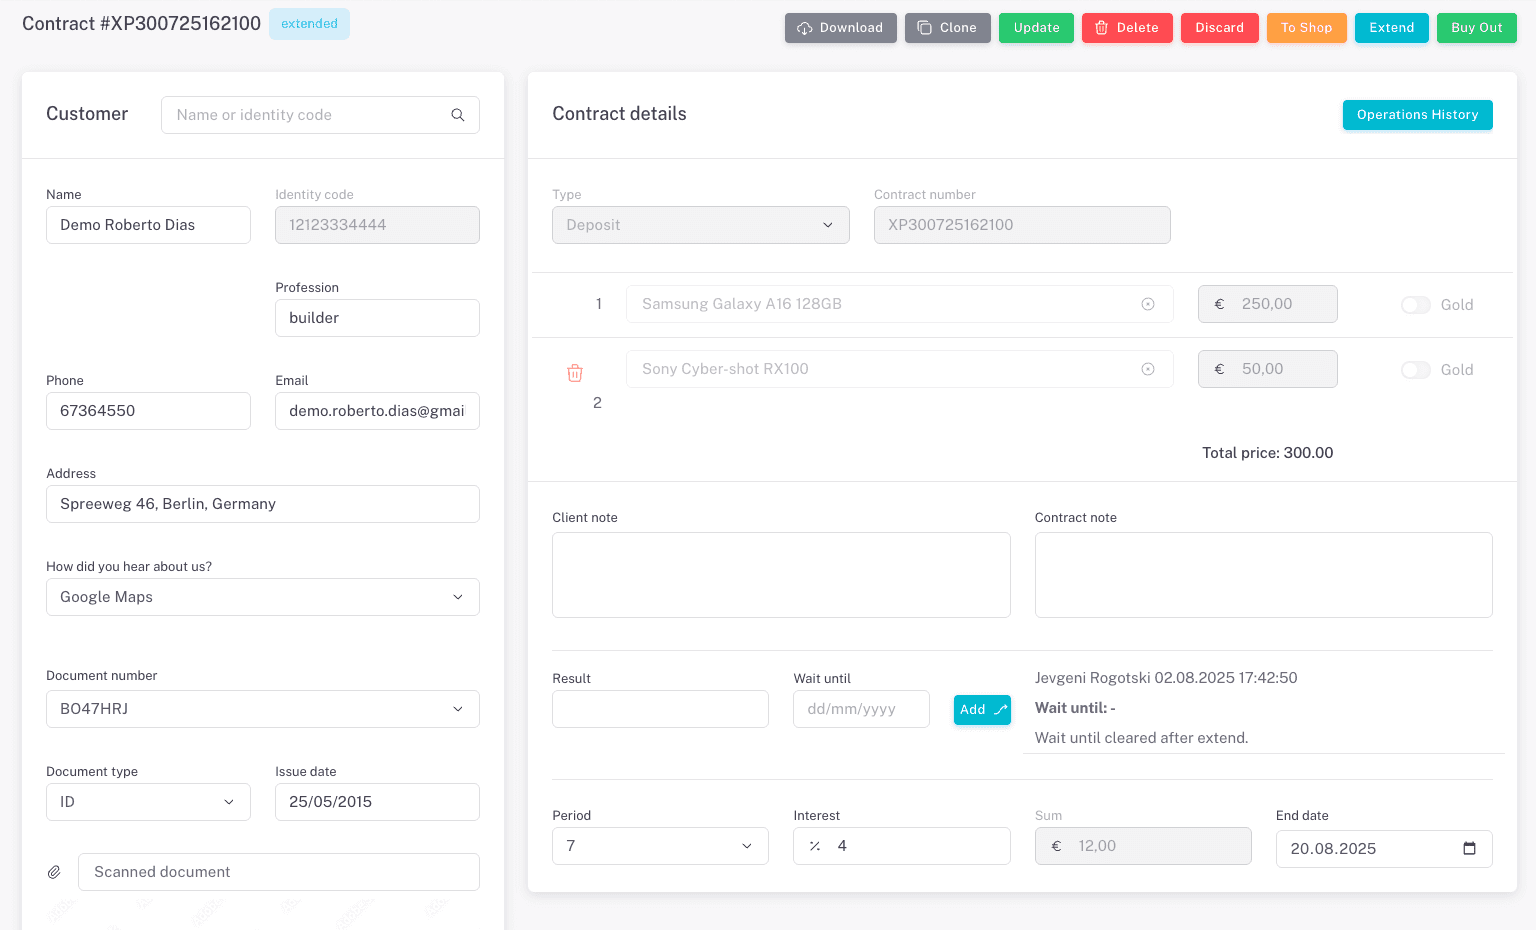Click the Interest percentage field
1536x930 pixels.
(902, 846)
